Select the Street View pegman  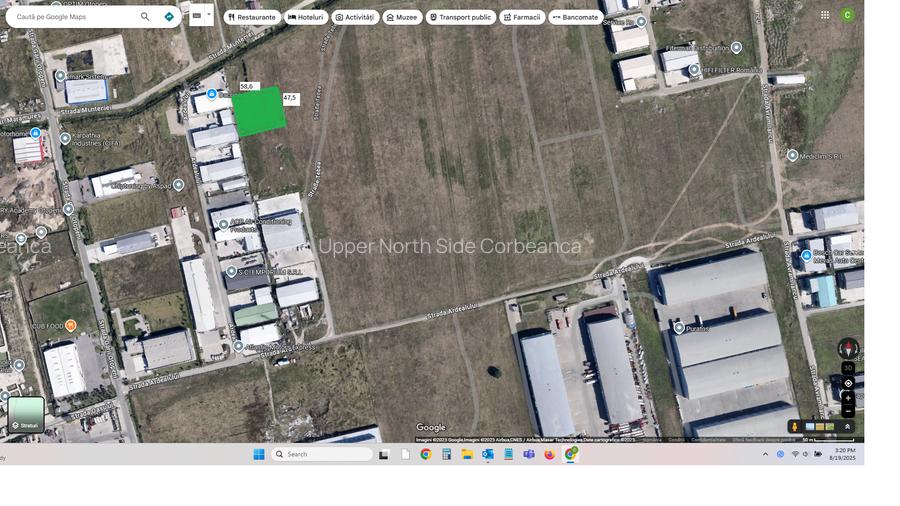pyautogui.click(x=796, y=427)
